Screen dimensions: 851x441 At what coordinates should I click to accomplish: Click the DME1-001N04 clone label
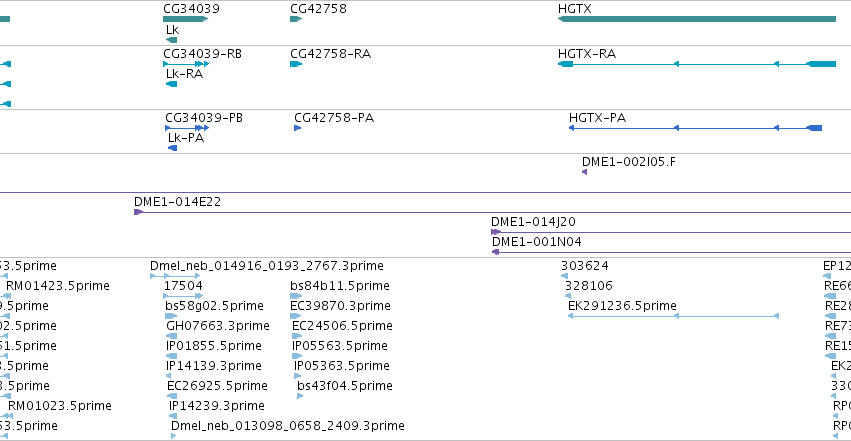click(536, 242)
